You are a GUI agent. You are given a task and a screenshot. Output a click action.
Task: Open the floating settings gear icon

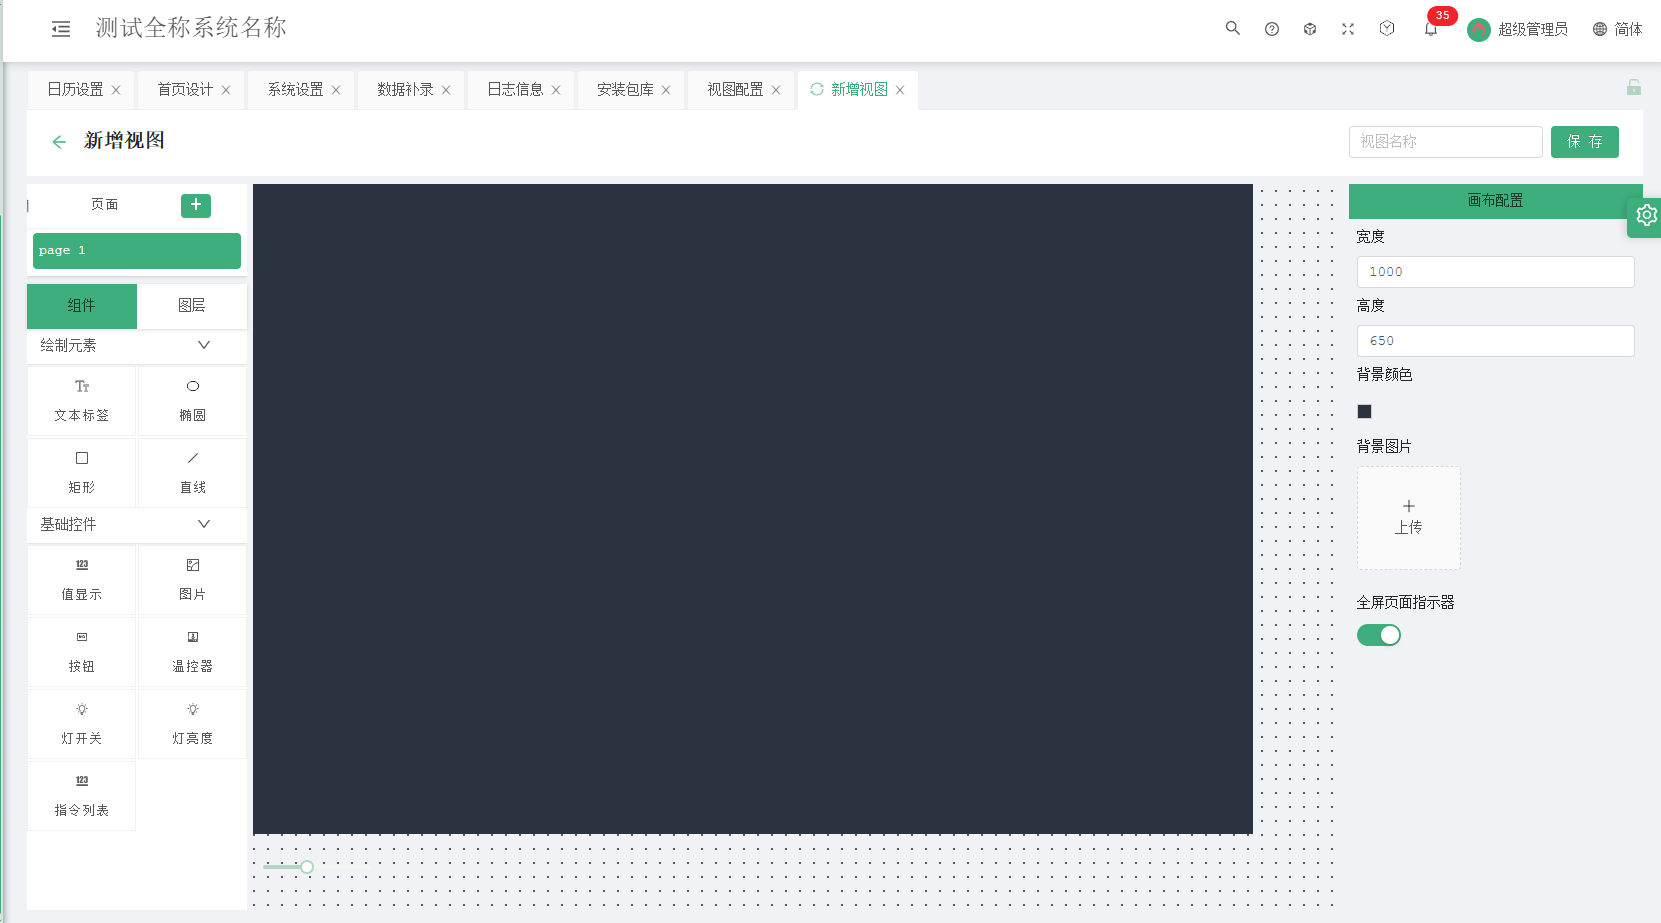coord(1646,215)
